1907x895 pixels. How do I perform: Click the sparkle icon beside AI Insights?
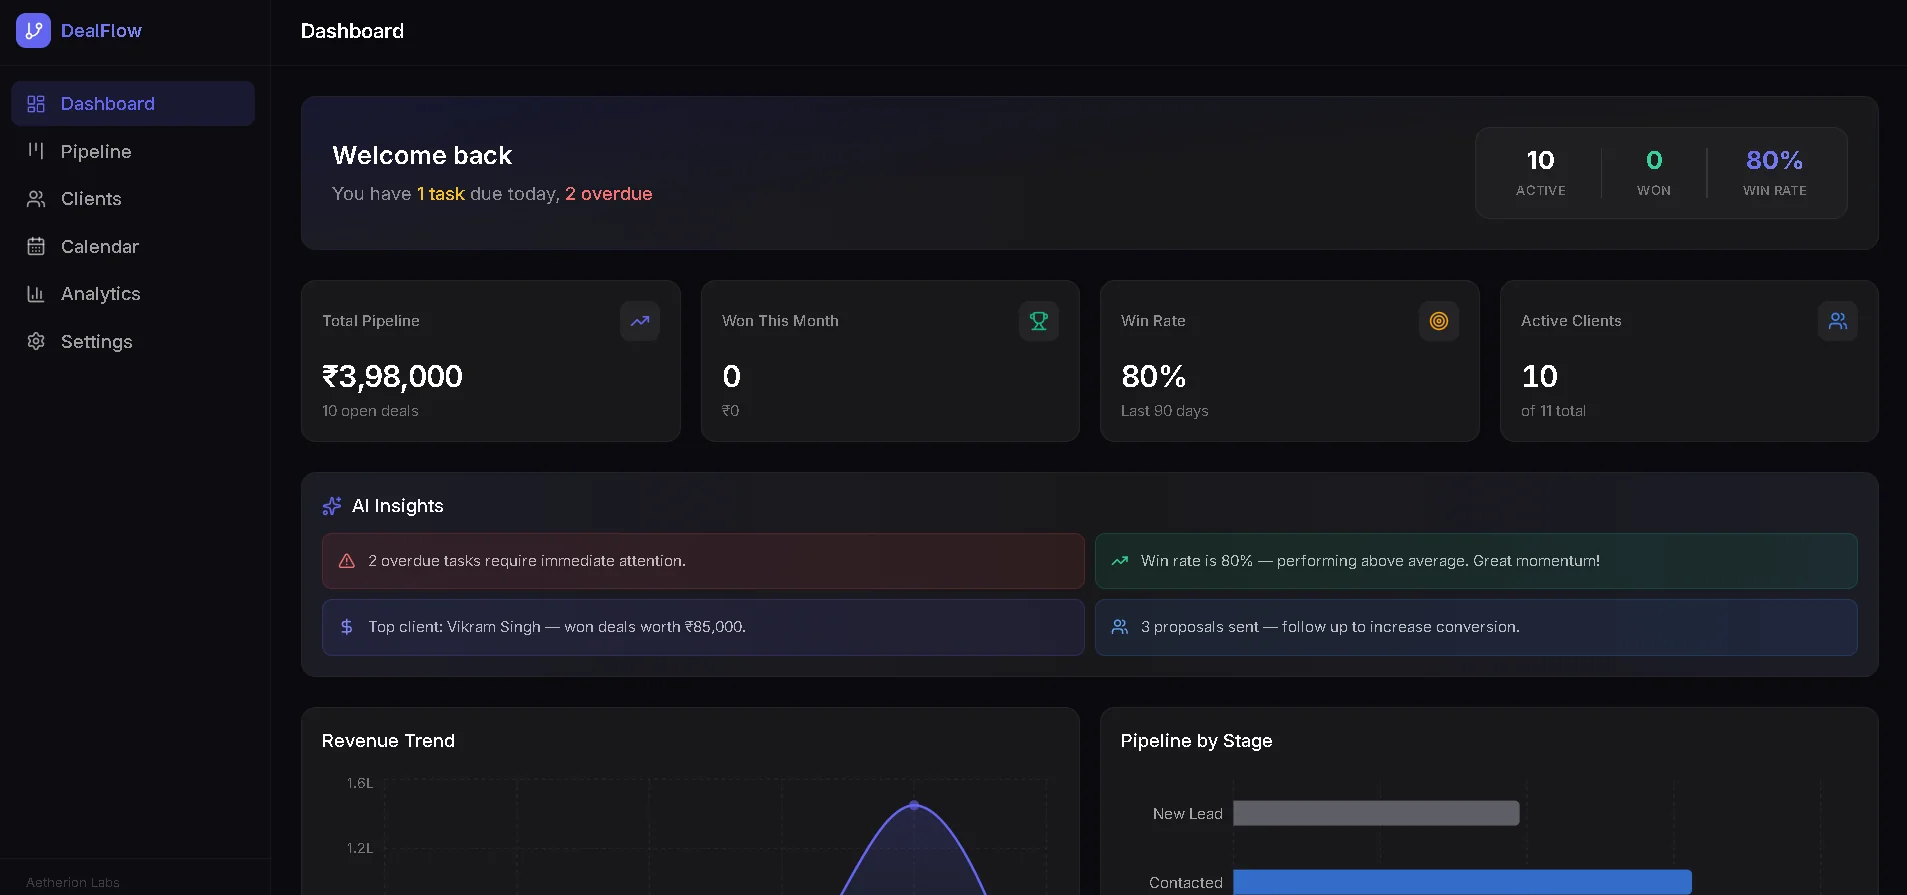pyautogui.click(x=332, y=506)
